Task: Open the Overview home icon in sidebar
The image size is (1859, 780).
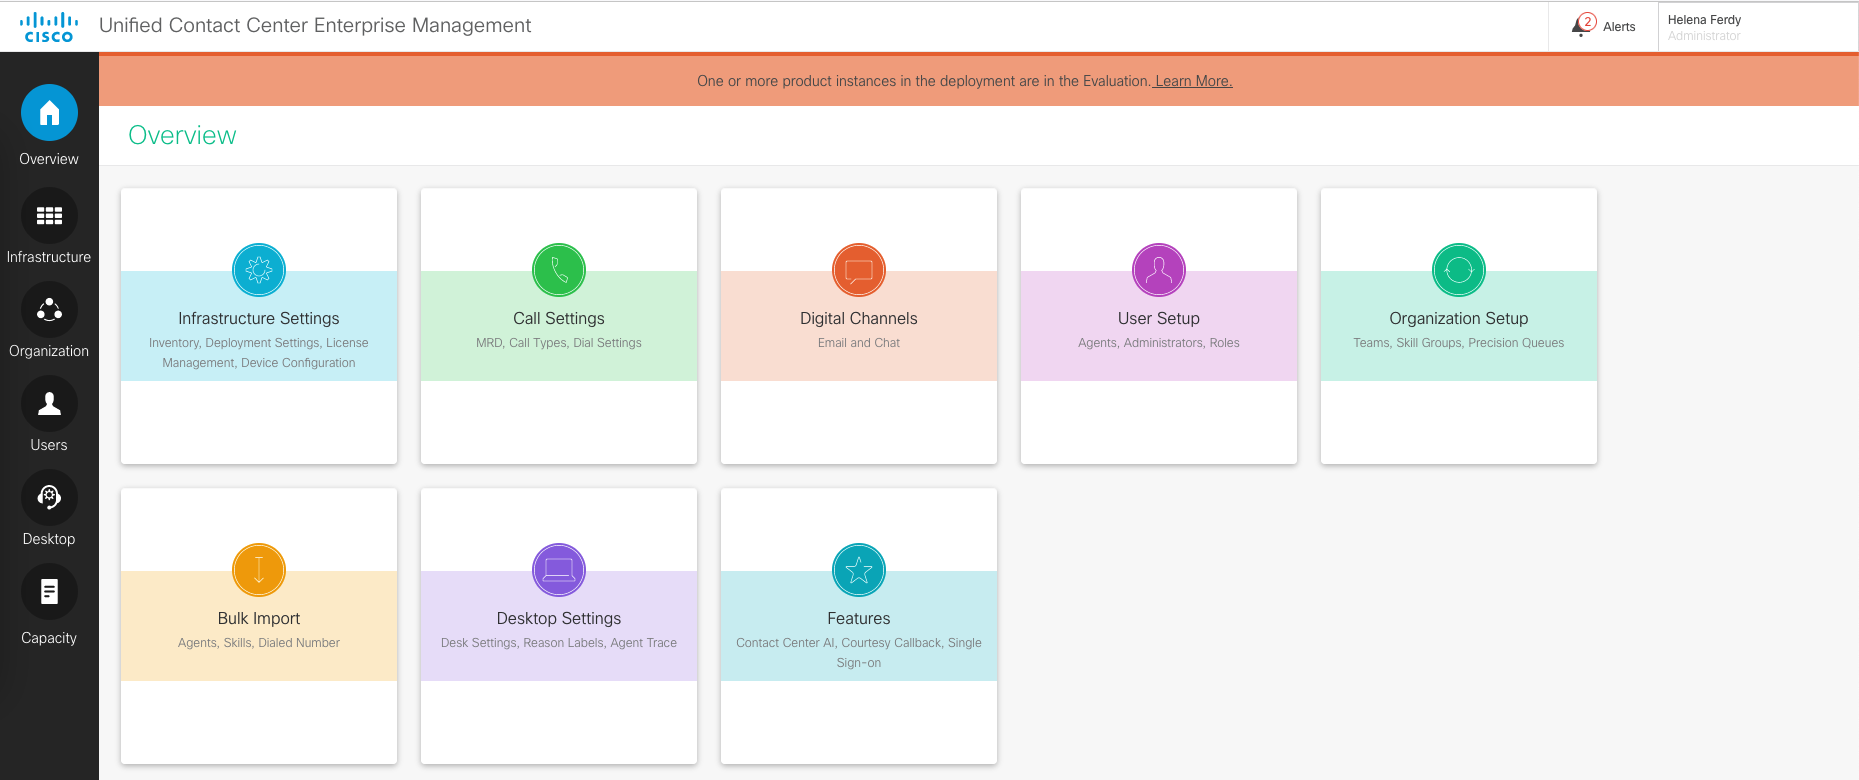Action: pos(49,113)
